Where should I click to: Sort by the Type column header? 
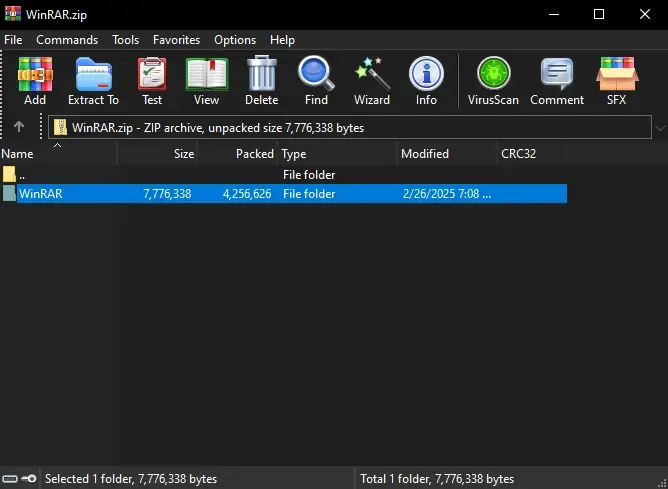(x=337, y=154)
